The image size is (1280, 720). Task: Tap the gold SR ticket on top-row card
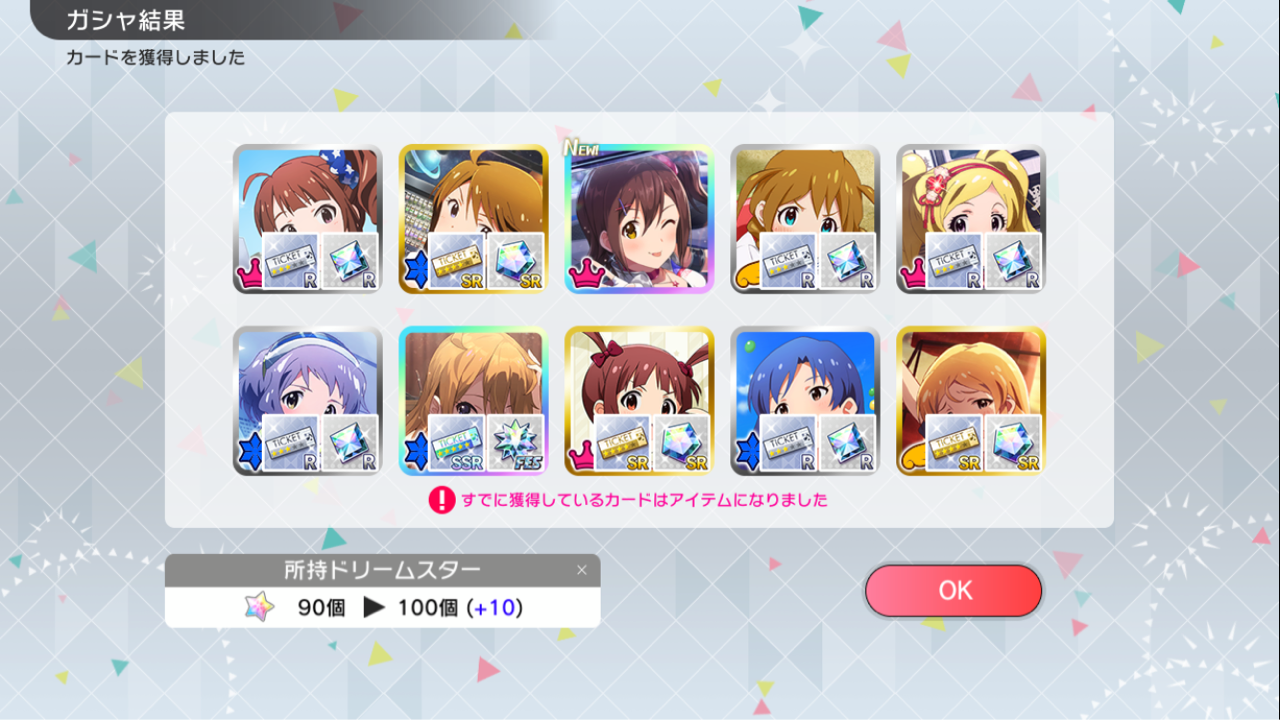pyautogui.click(x=457, y=261)
